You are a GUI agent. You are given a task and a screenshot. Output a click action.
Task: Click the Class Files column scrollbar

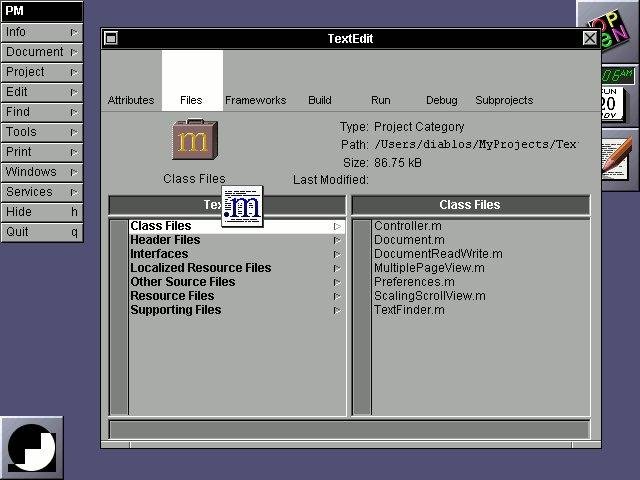pyautogui.click(x=362, y=317)
